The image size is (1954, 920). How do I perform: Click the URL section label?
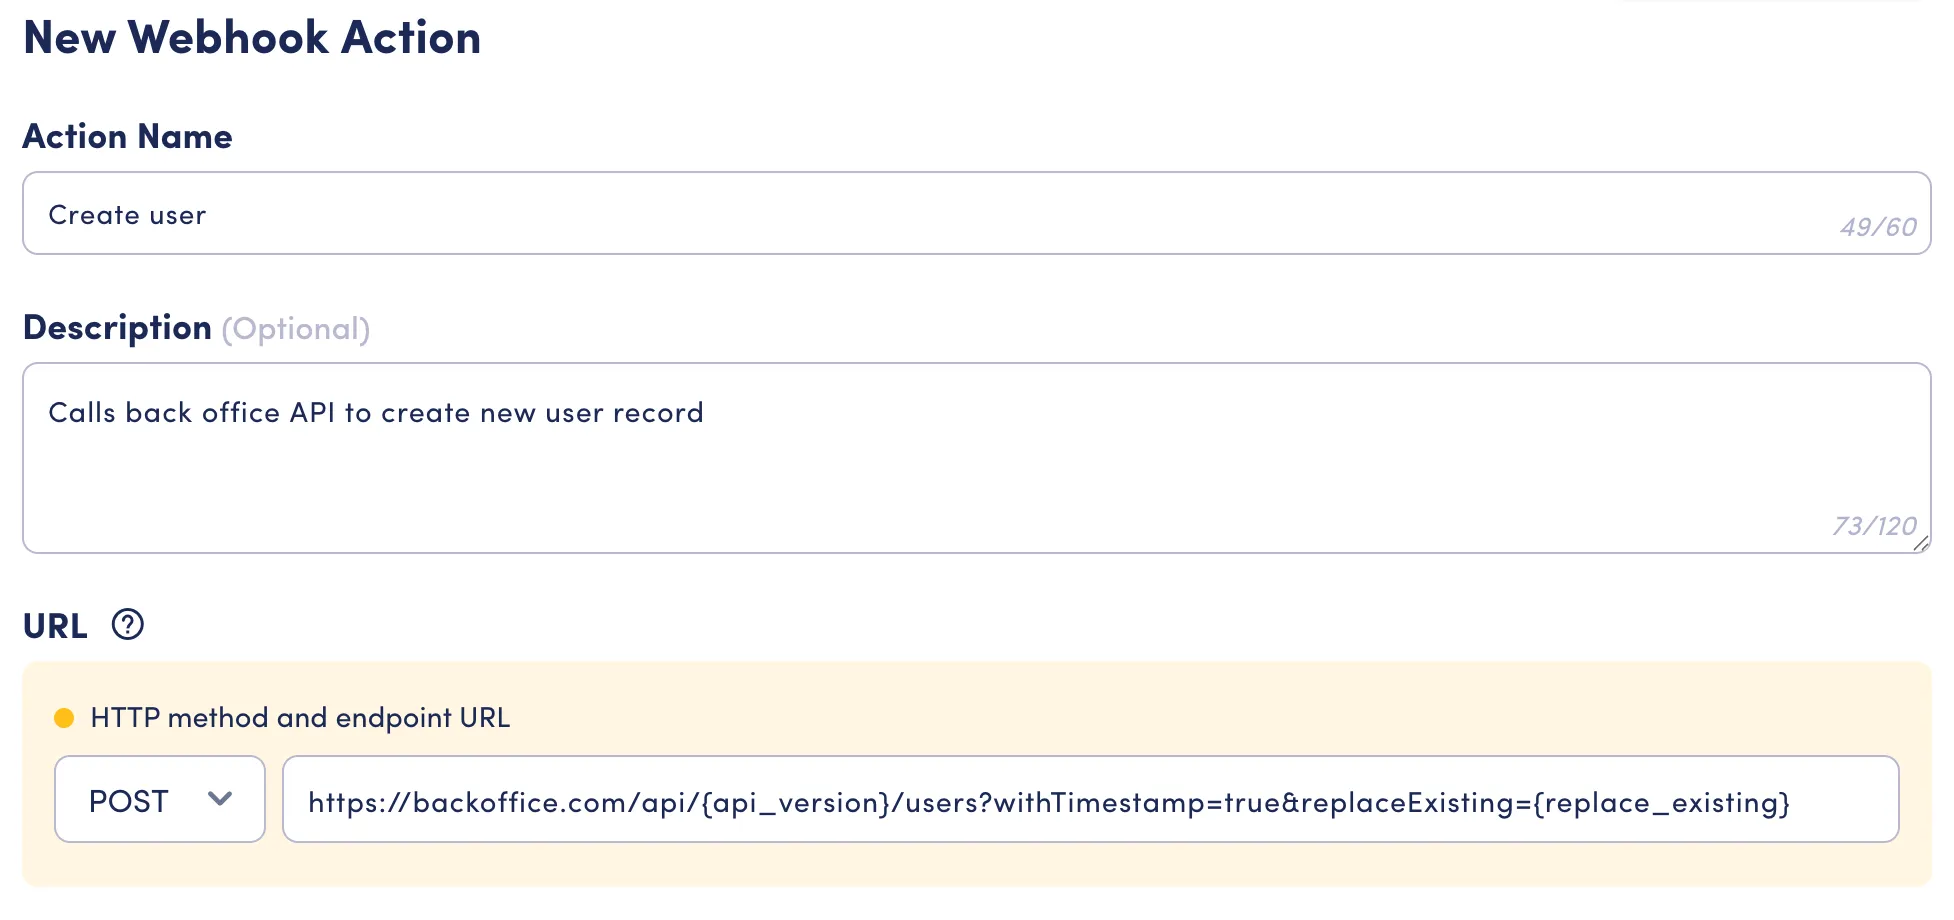click(x=55, y=626)
